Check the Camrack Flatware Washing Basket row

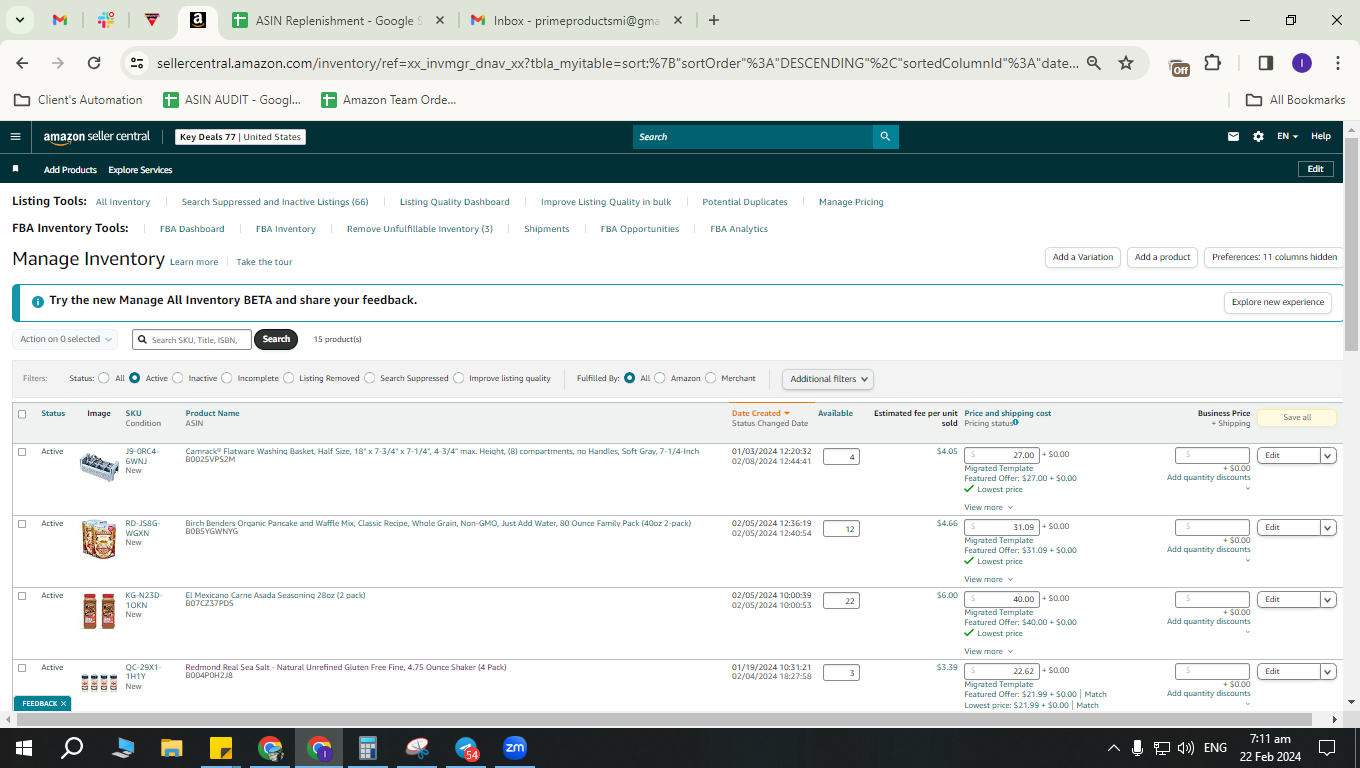(22, 452)
